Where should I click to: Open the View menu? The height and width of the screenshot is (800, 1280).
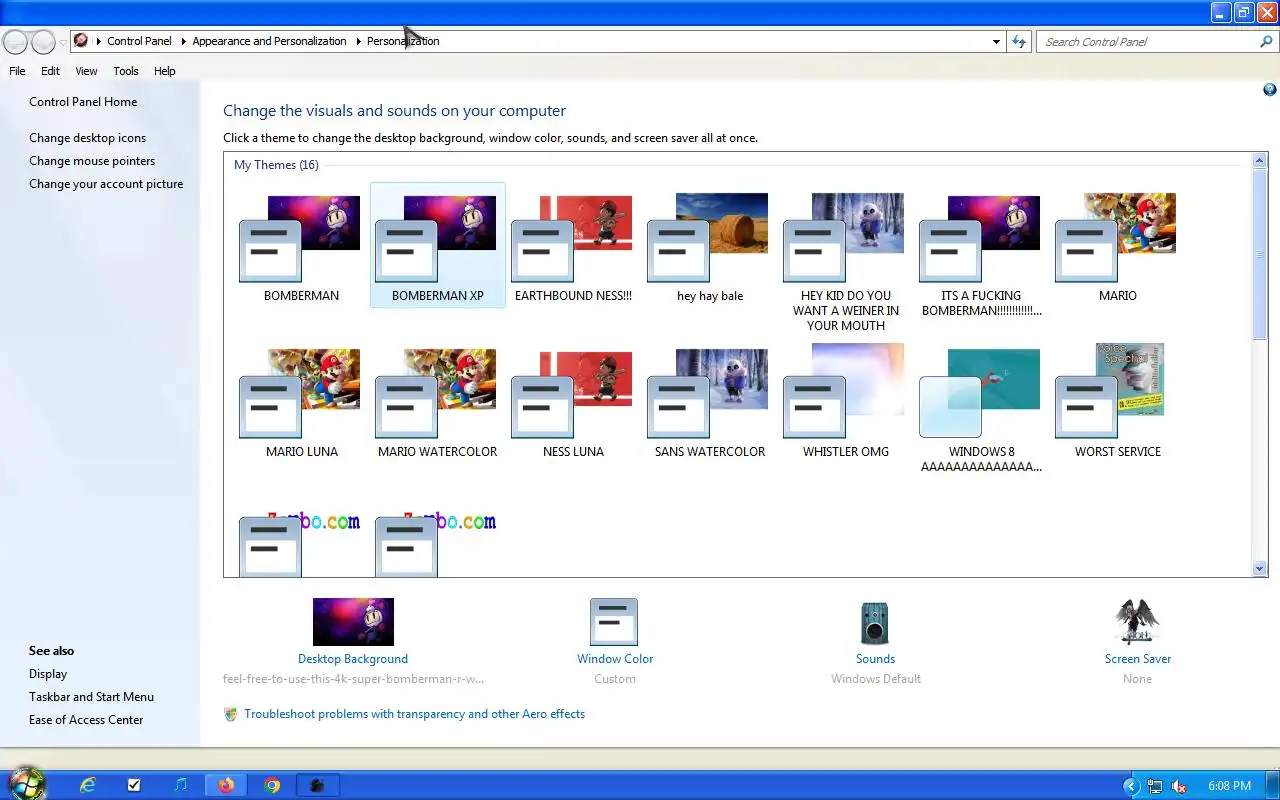[86, 71]
